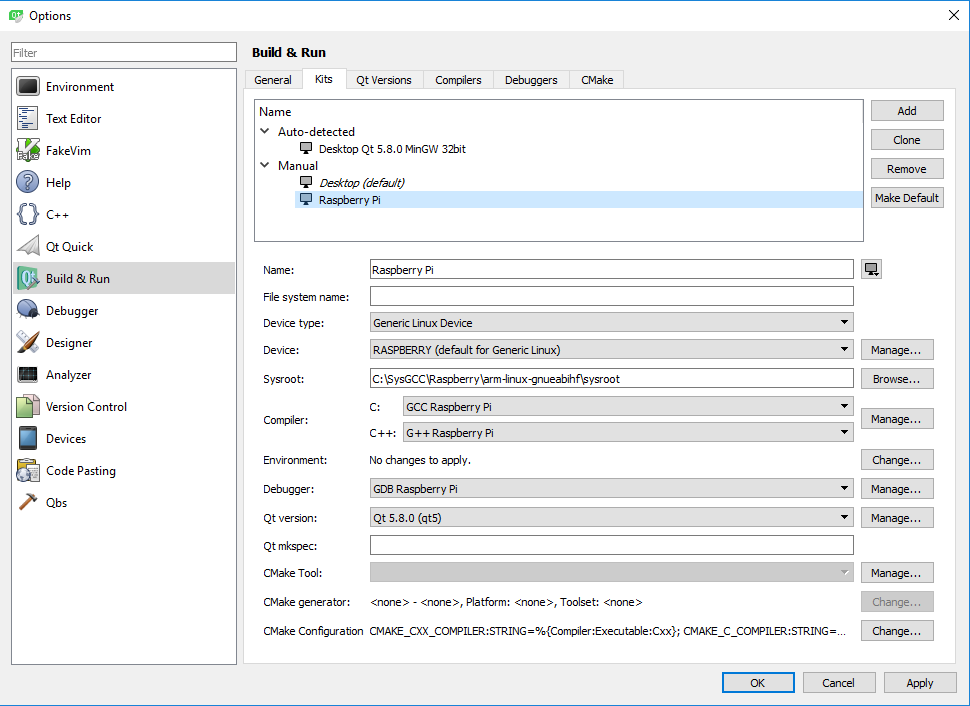This screenshot has width=970, height=706.
Task: Open the Debugger bug icon
Action: click(x=28, y=311)
